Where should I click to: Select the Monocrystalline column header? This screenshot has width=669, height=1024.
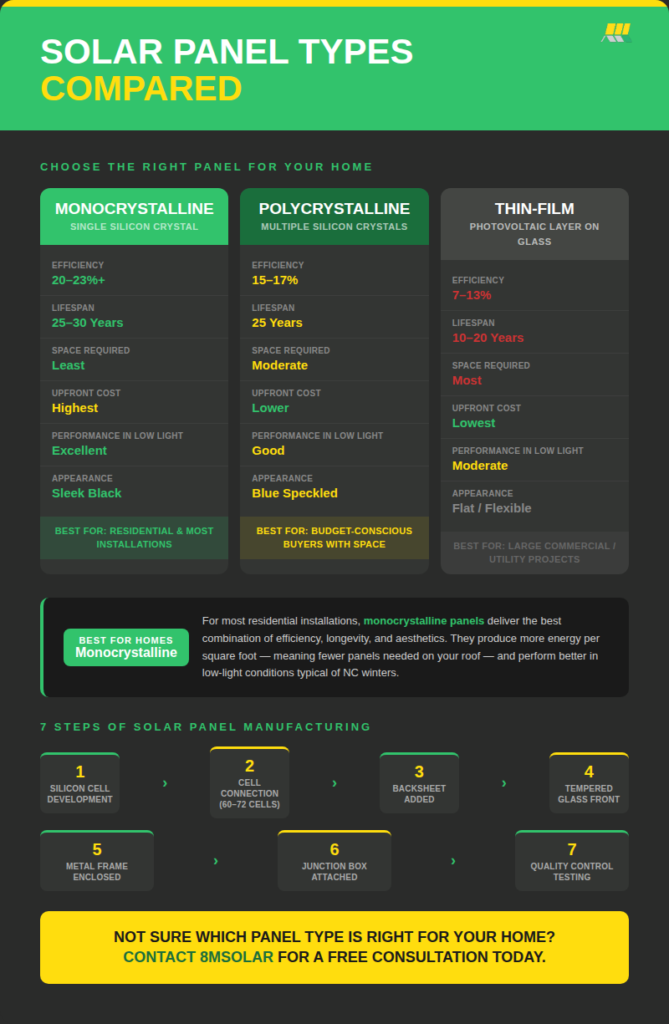134,216
